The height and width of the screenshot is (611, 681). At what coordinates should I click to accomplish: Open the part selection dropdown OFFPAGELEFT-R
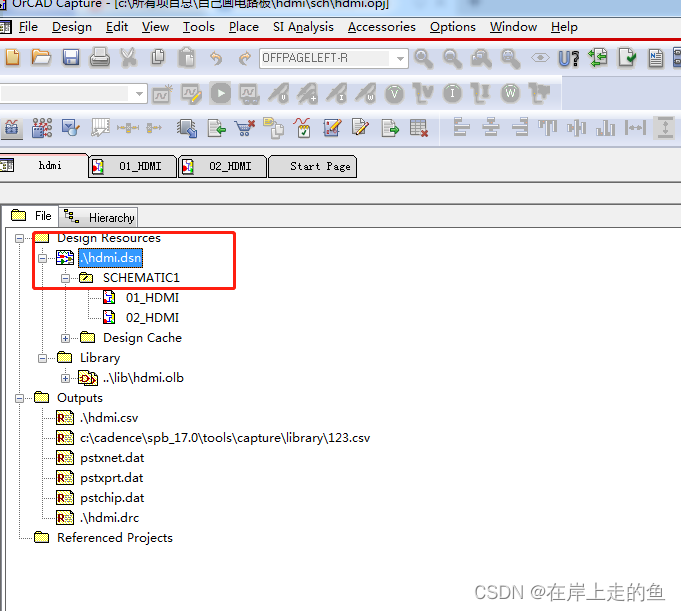pyautogui.click(x=400, y=59)
